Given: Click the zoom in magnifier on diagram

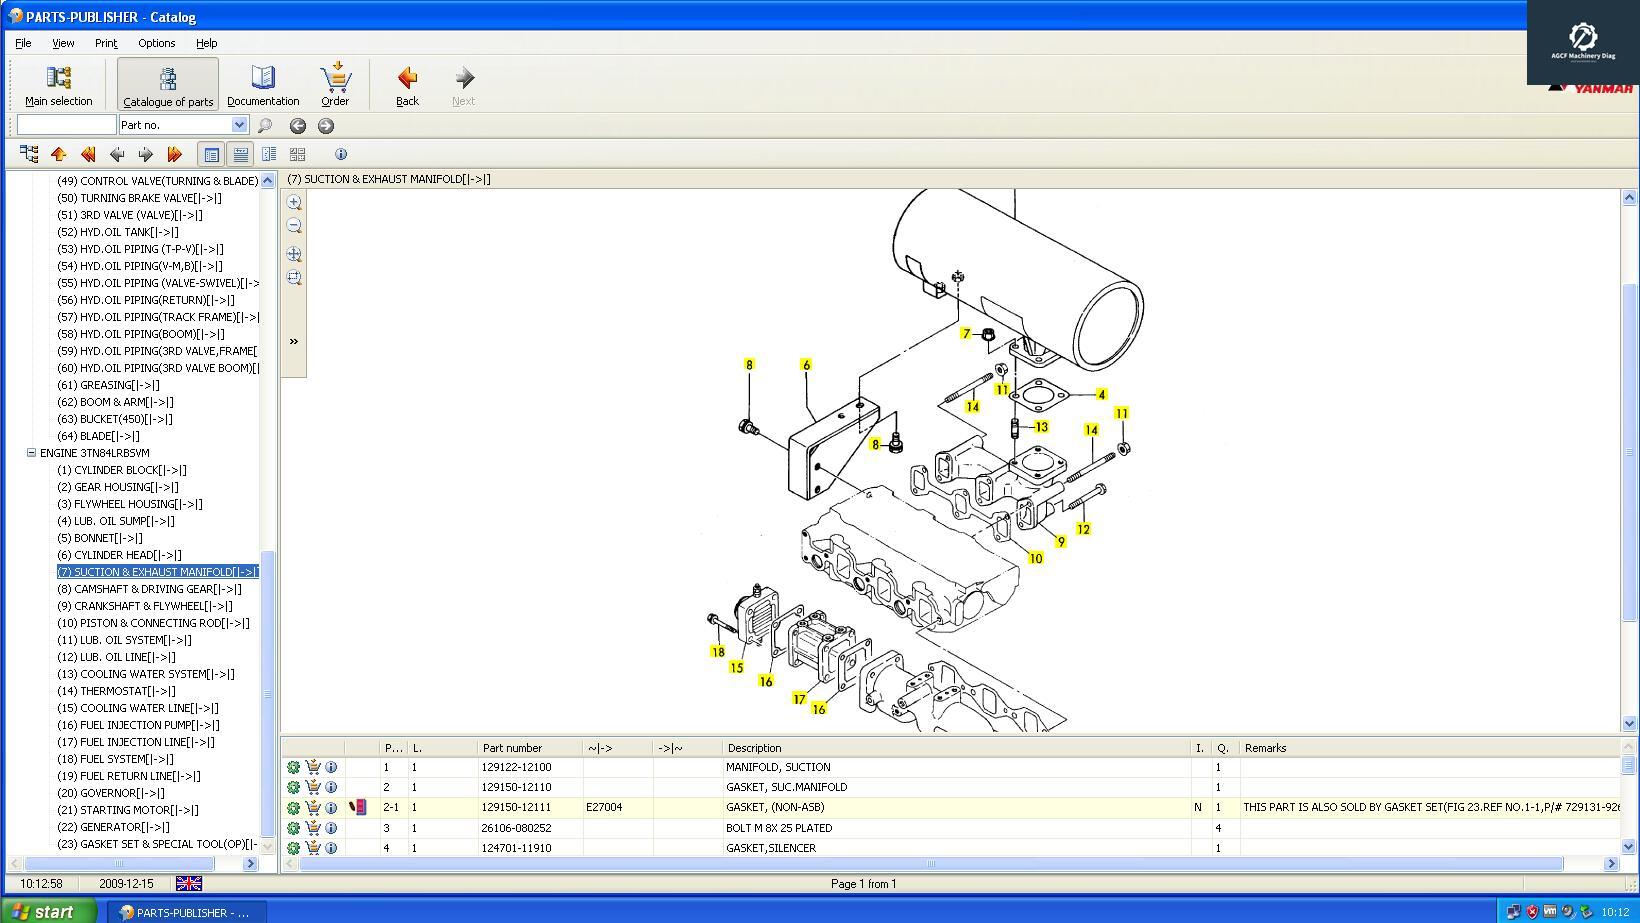Looking at the screenshot, I should pyautogui.click(x=294, y=202).
